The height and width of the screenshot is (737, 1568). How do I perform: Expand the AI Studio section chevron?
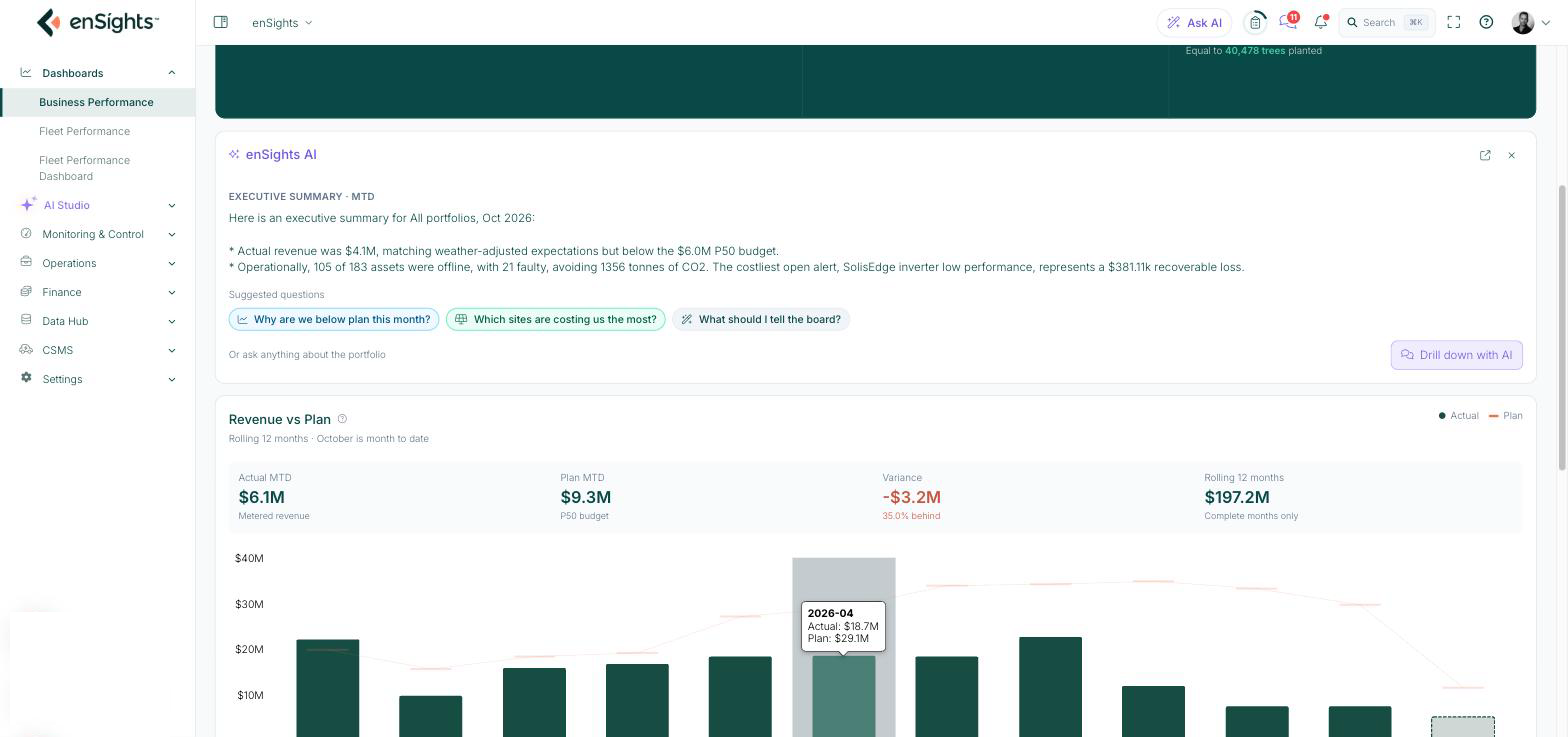pyautogui.click(x=171, y=205)
